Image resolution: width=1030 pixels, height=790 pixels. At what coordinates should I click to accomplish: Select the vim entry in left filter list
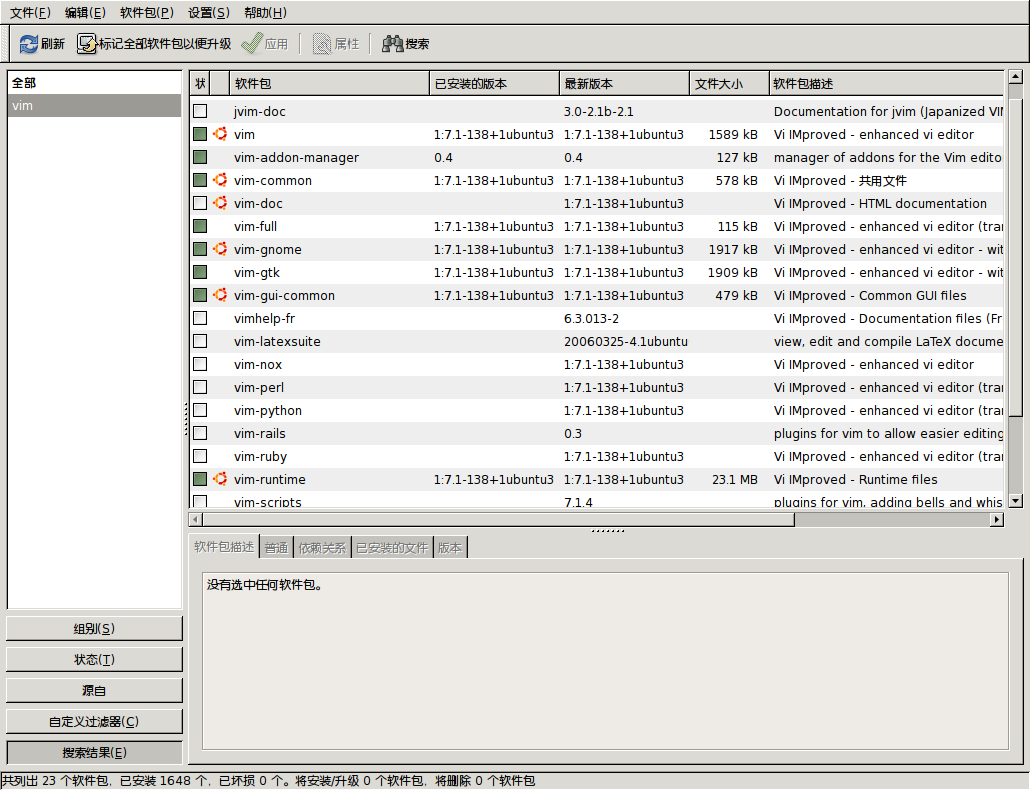point(95,105)
